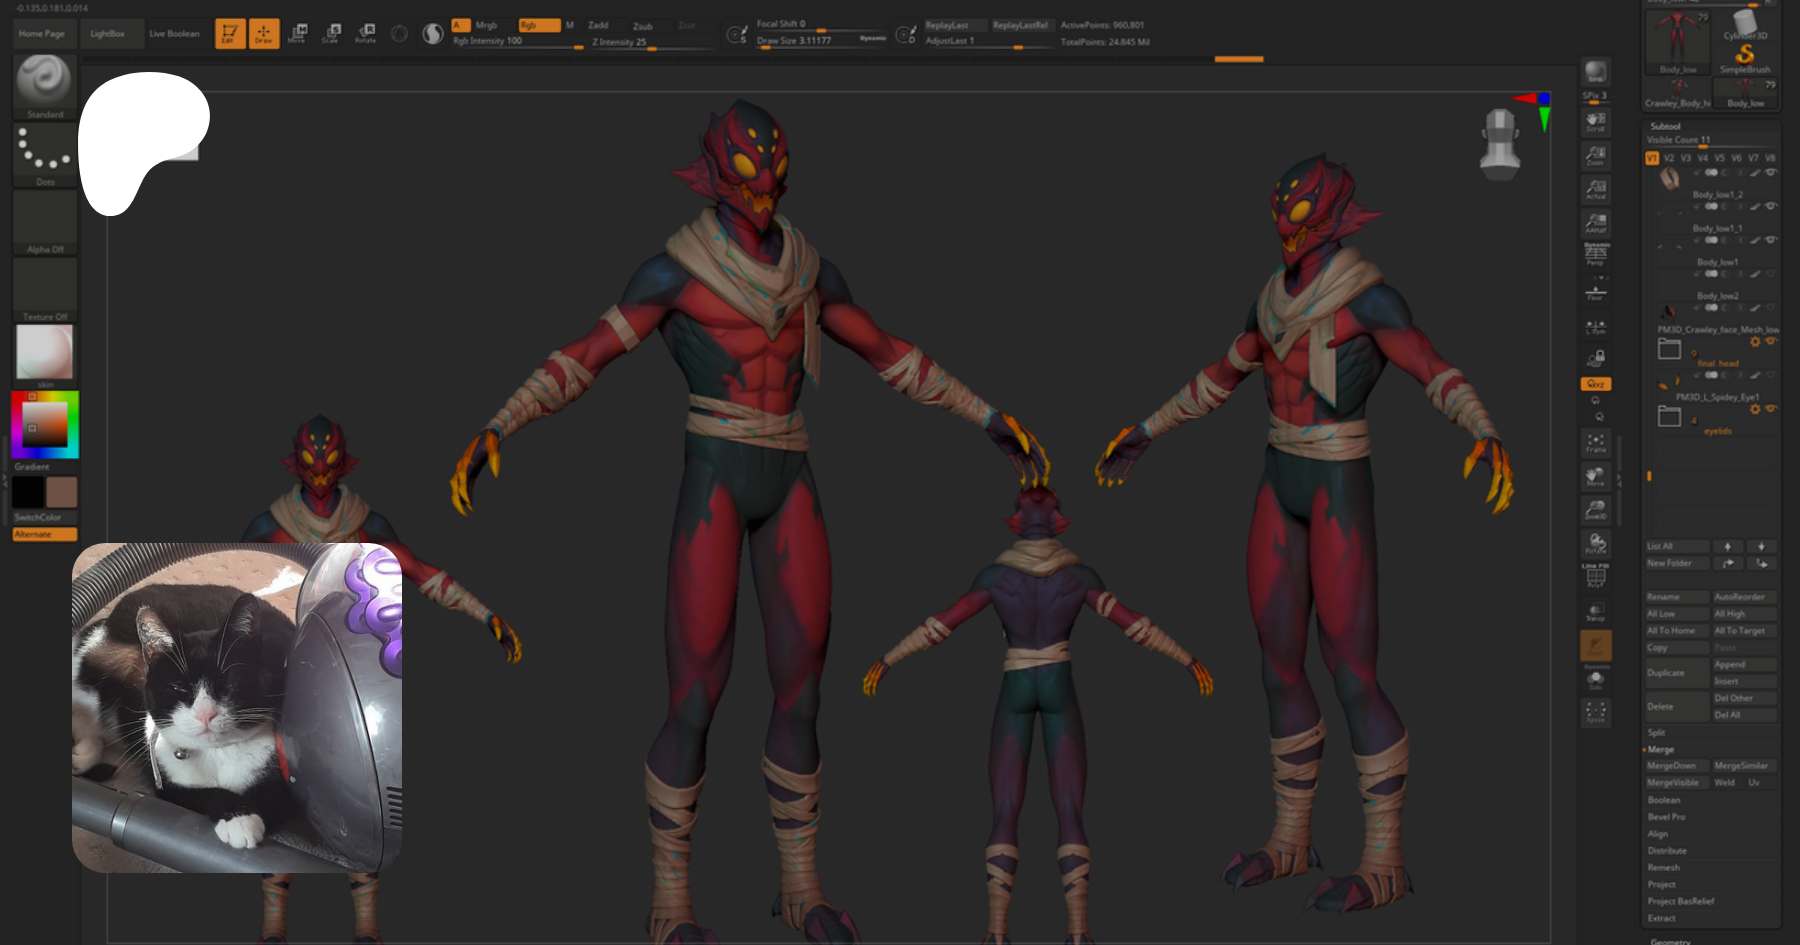Expand the Remesh section
This screenshot has height=945, width=1800.
tap(1664, 868)
